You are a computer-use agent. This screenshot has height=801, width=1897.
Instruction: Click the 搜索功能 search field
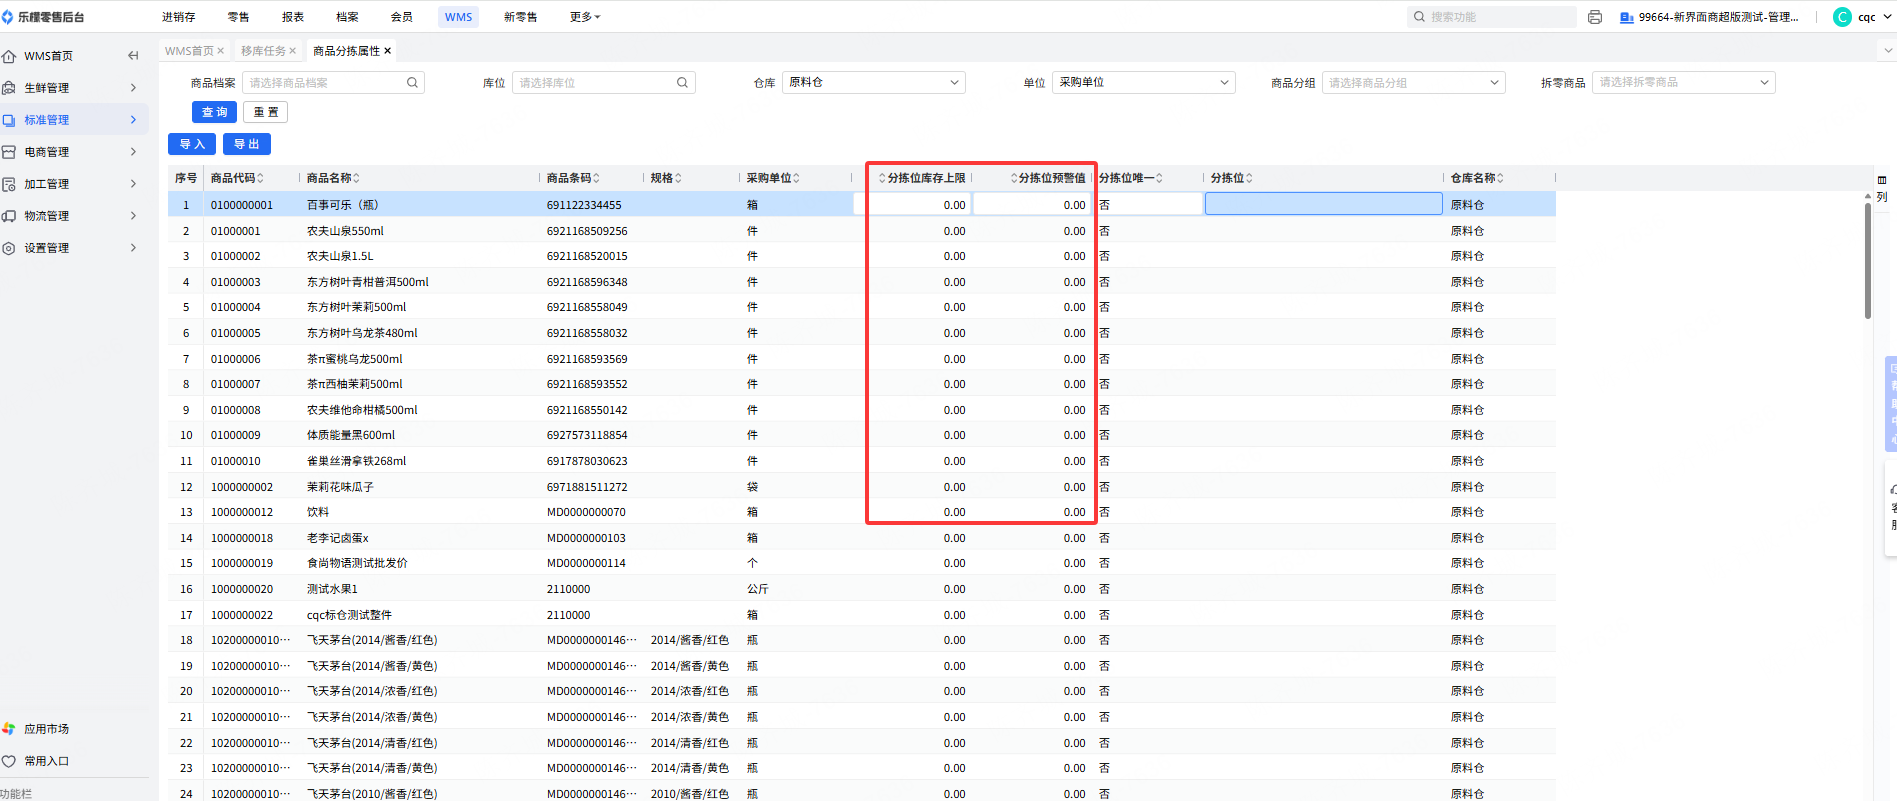(1492, 17)
